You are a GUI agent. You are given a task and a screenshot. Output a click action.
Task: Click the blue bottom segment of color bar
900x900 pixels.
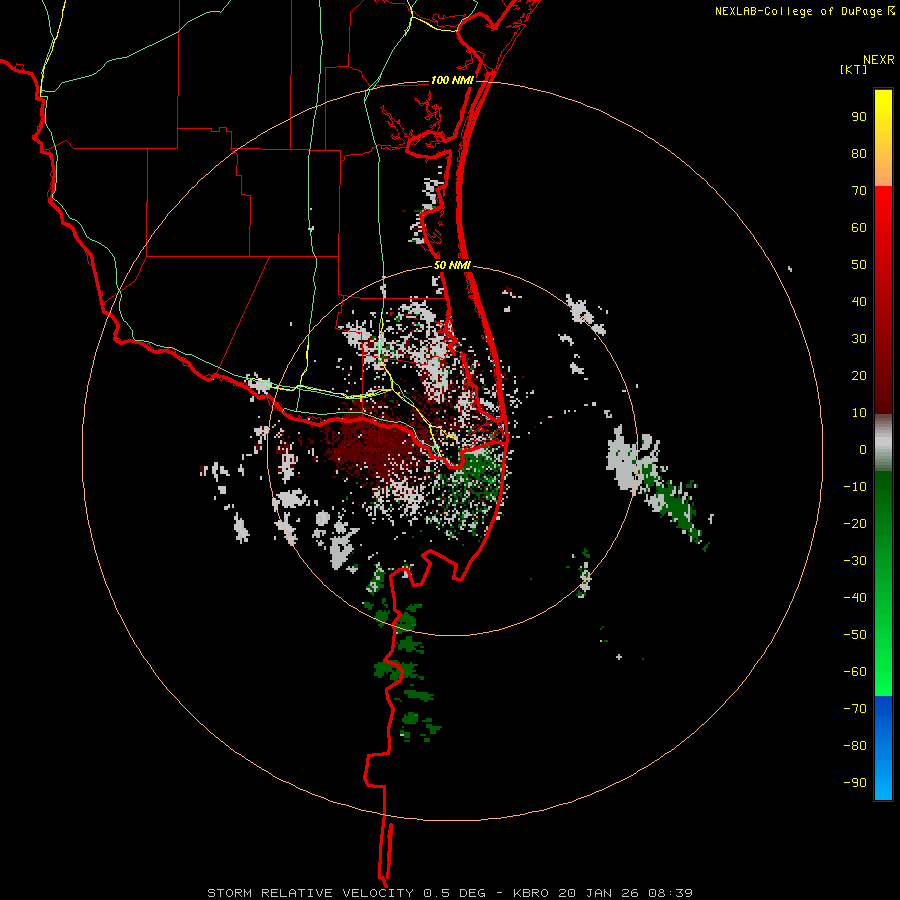click(883, 748)
